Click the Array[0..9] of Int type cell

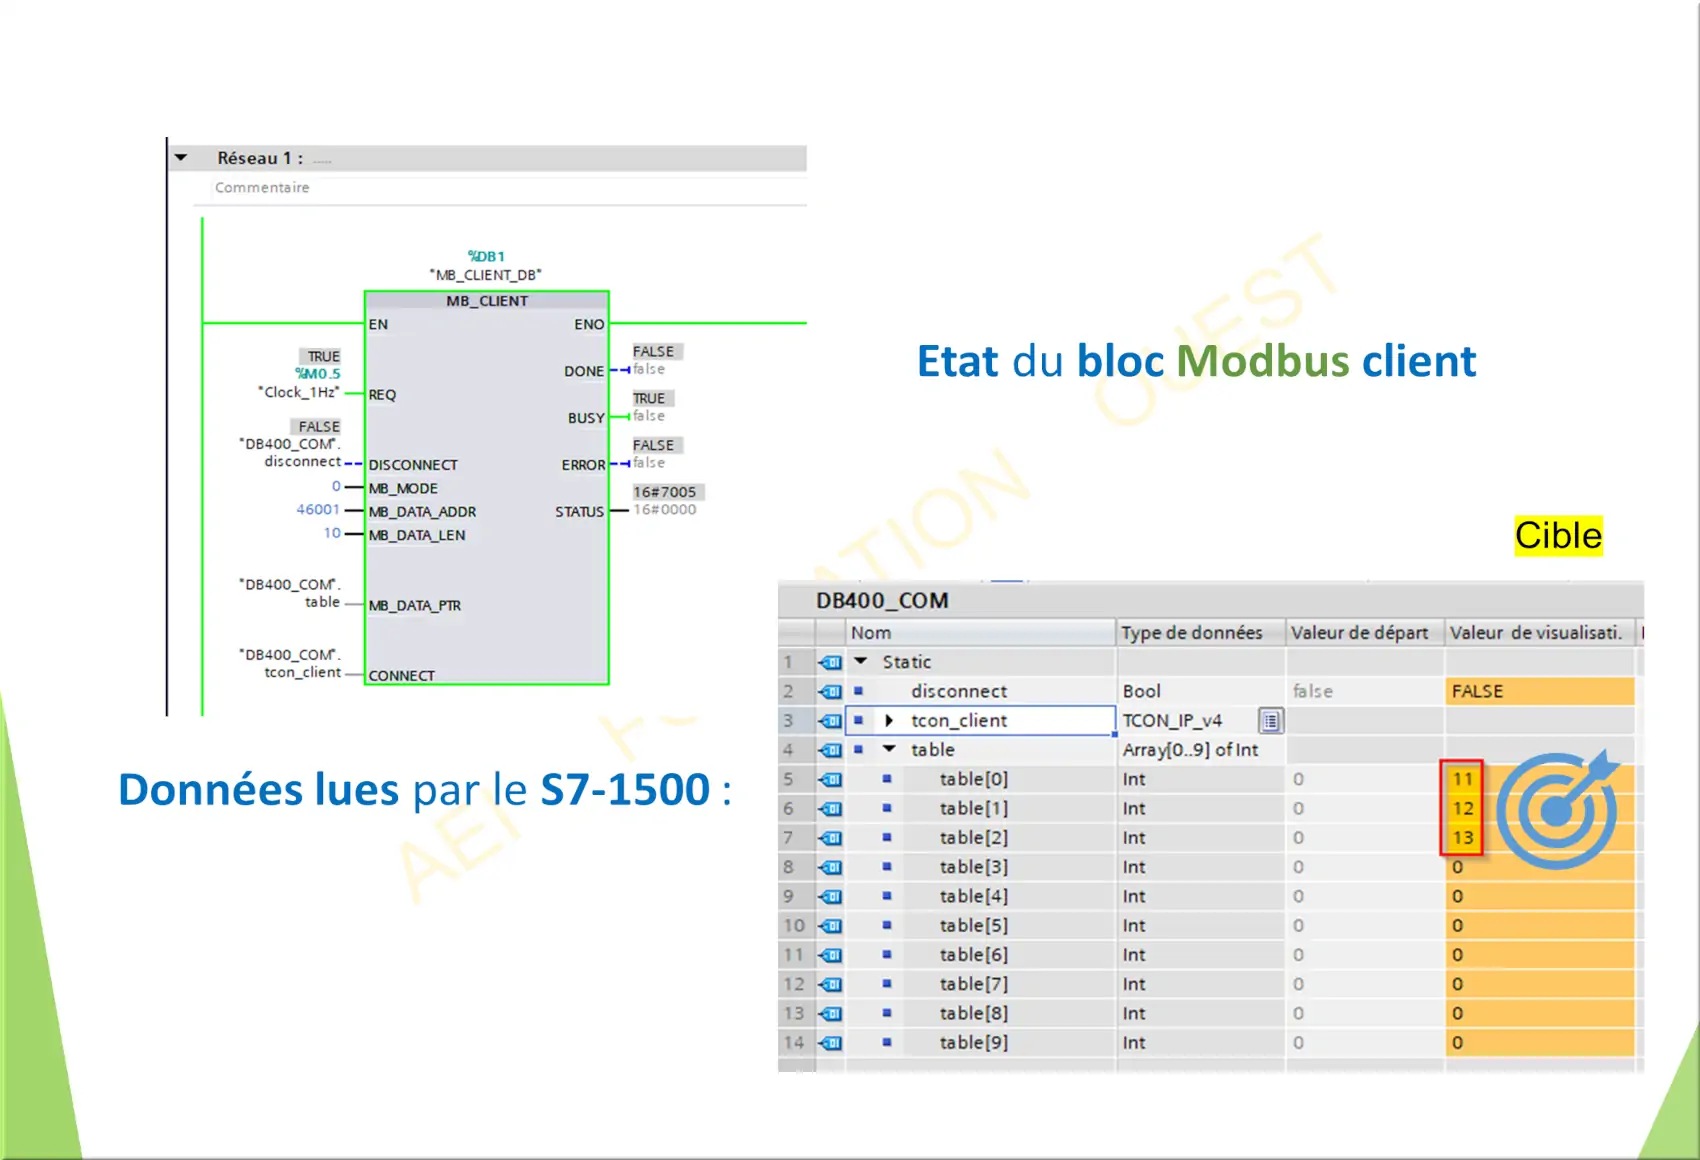pyautogui.click(x=1201, y=749)
